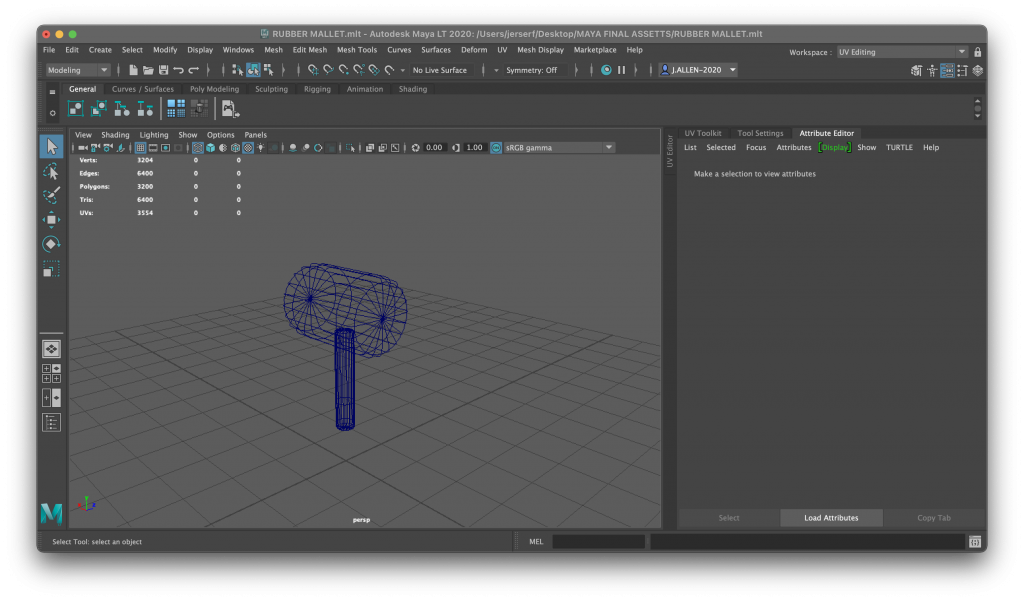Open the UV Toolkit tab
Image resolution: width=1024 pixels, height=601 pixels.
point(702,133)
